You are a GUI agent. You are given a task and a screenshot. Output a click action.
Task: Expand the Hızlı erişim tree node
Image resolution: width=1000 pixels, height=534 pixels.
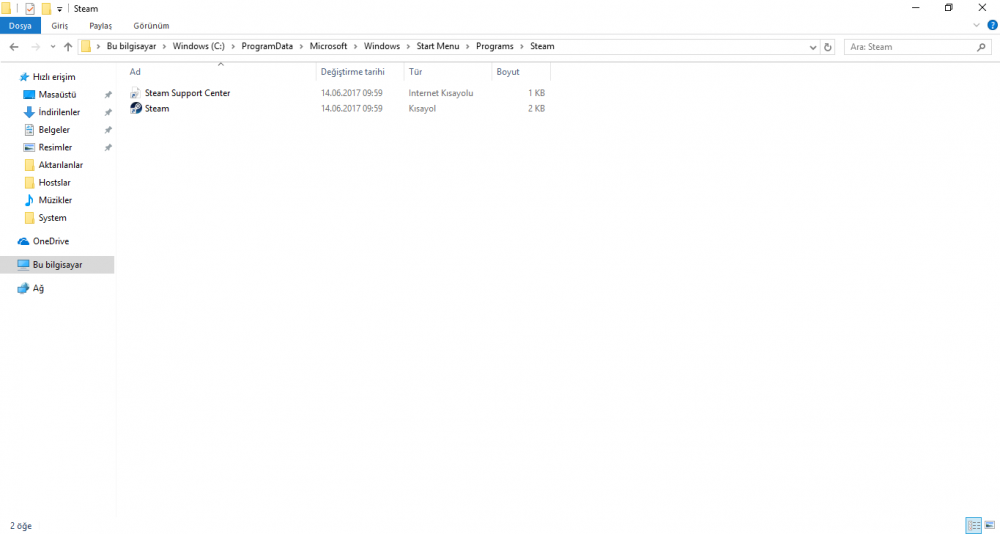pos(10,77)
